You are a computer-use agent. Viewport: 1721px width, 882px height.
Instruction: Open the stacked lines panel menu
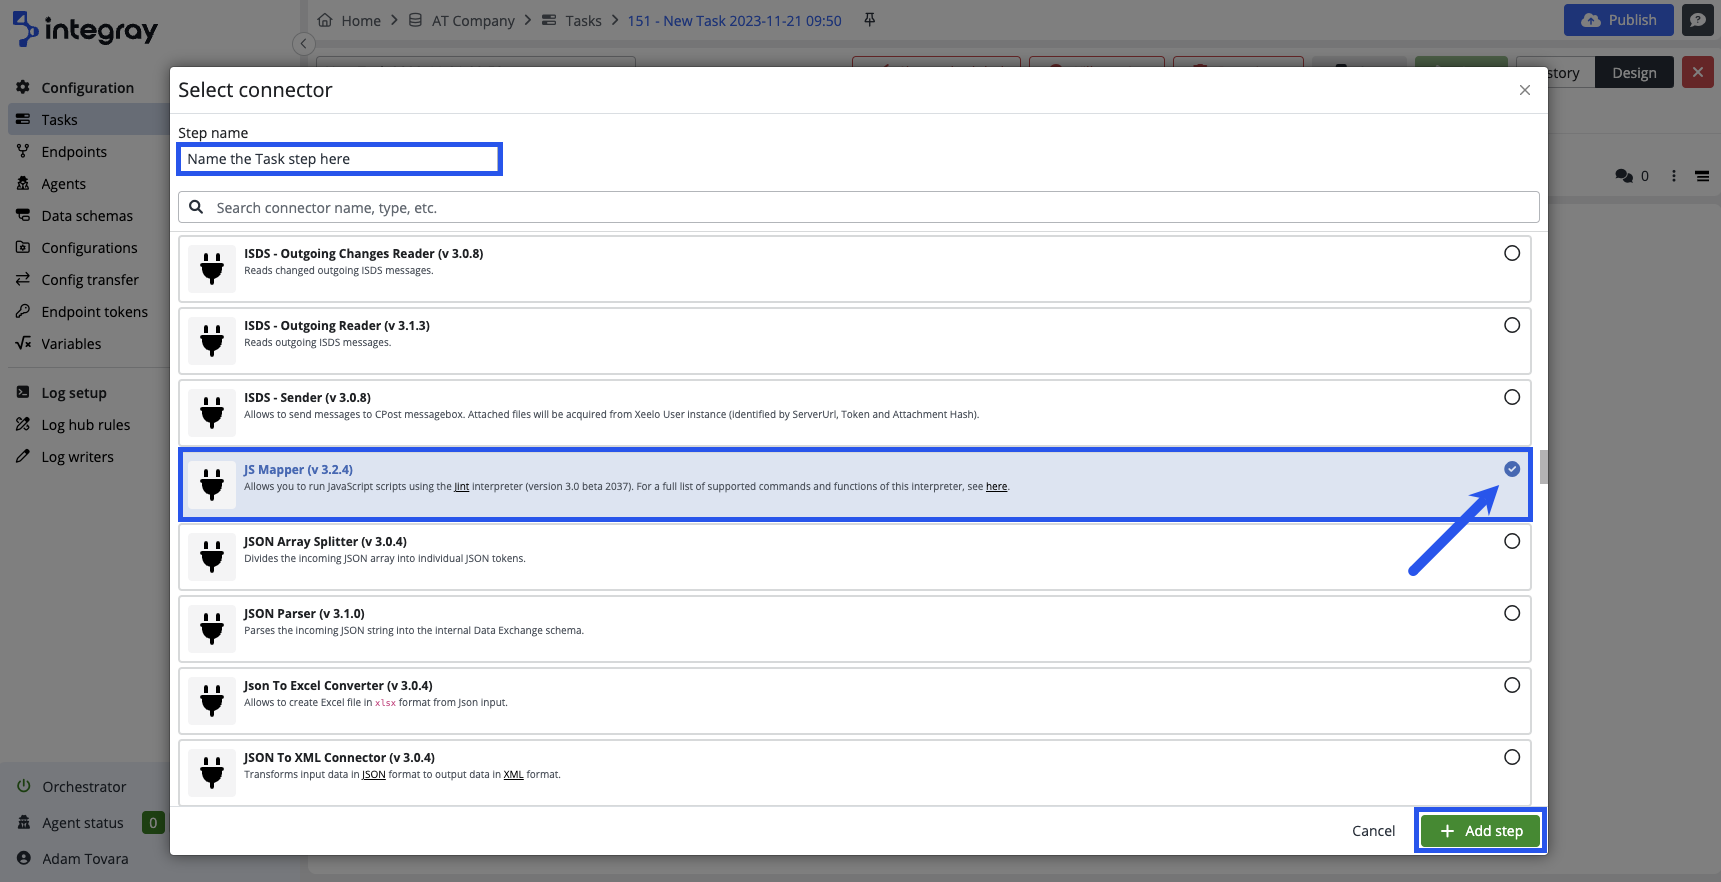[1701, 176]
